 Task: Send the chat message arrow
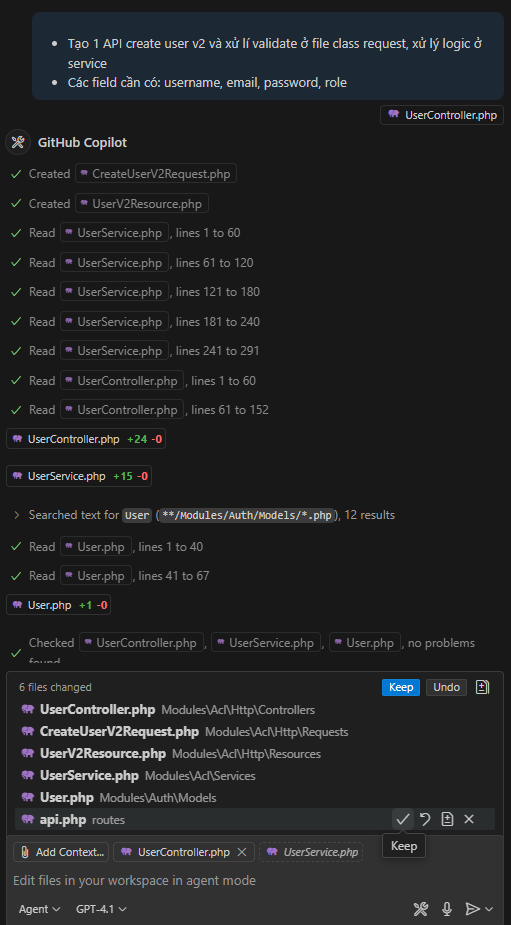click(x=473, y=908)
